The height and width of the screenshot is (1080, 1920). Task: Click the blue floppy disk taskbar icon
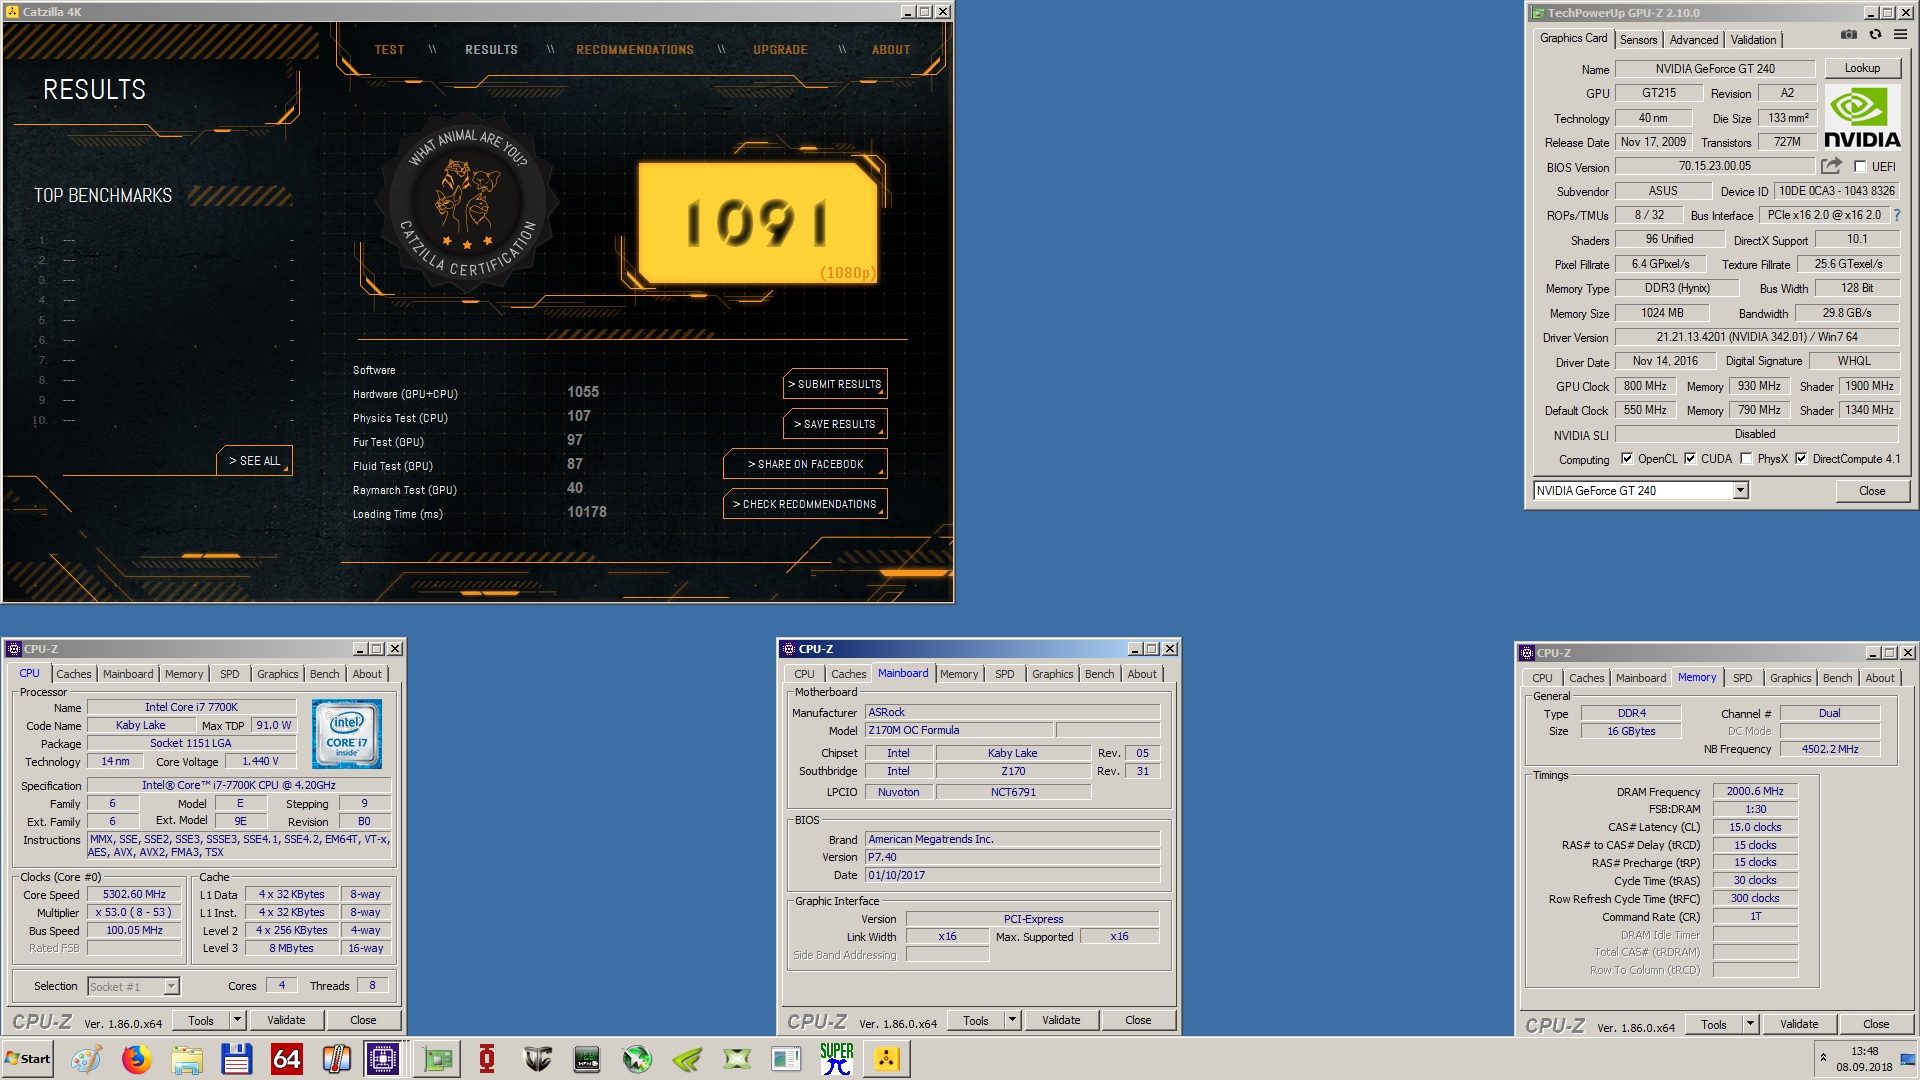click(x=236, y=1059)
